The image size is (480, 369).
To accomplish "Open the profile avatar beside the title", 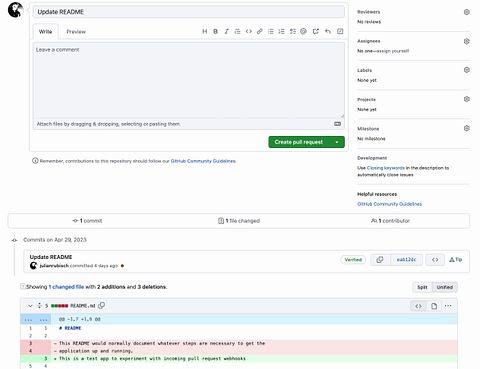I will click(x=15, y=10).
